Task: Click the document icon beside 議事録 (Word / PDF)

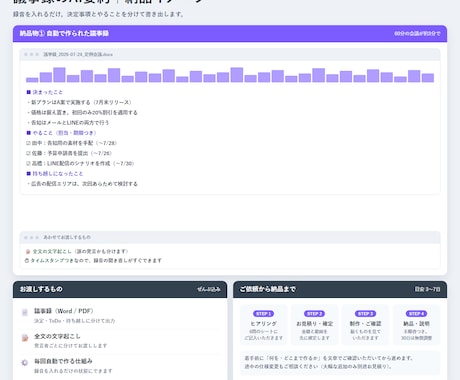Action: pos(25,312)
